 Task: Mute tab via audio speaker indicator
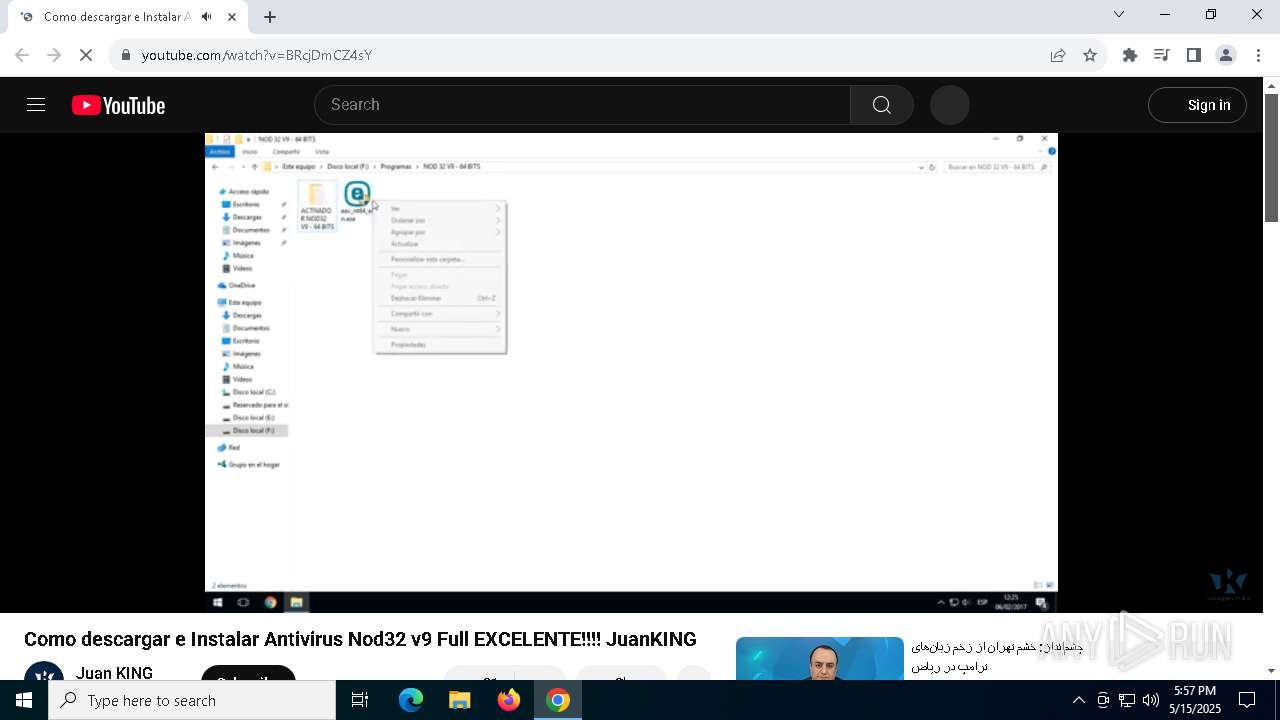[206, 17]
